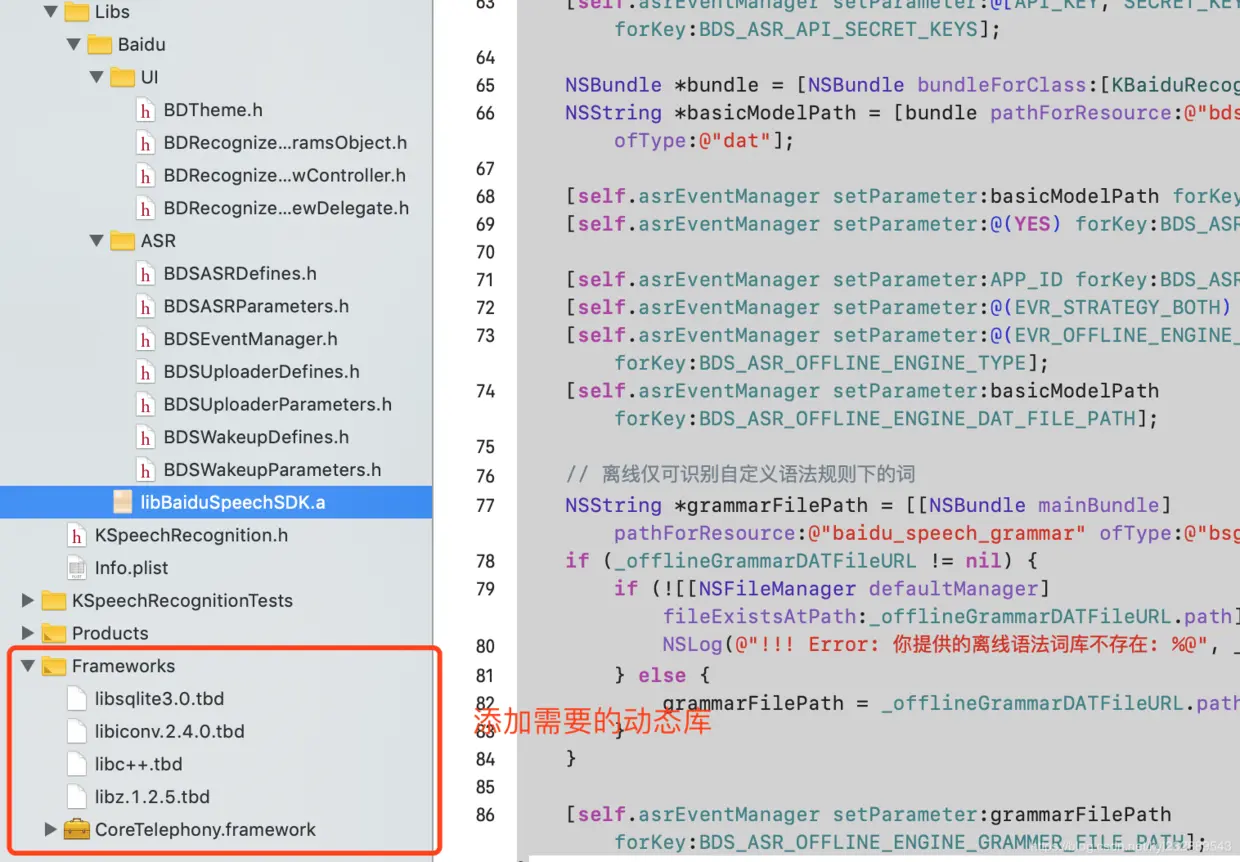Screen dimensions: 1240x862
Task: Click 'NSLog' error statement on line 80
Action: pyautogui.click(x=950, y=645)
